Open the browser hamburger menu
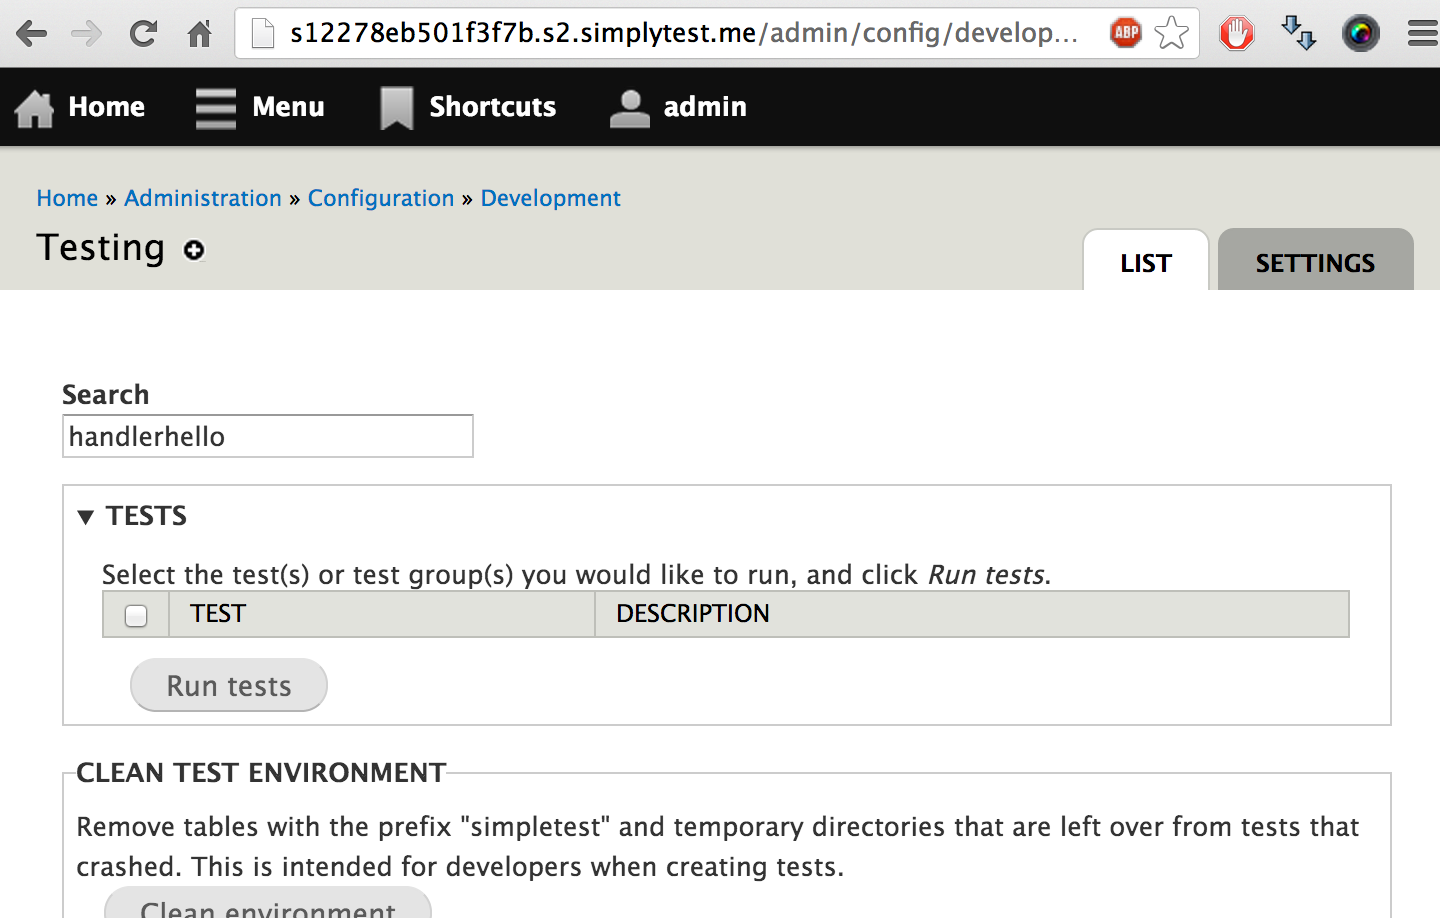The width and height of the screenshot is (1440, 918). pyautogui.click(x=1421, y=32)
